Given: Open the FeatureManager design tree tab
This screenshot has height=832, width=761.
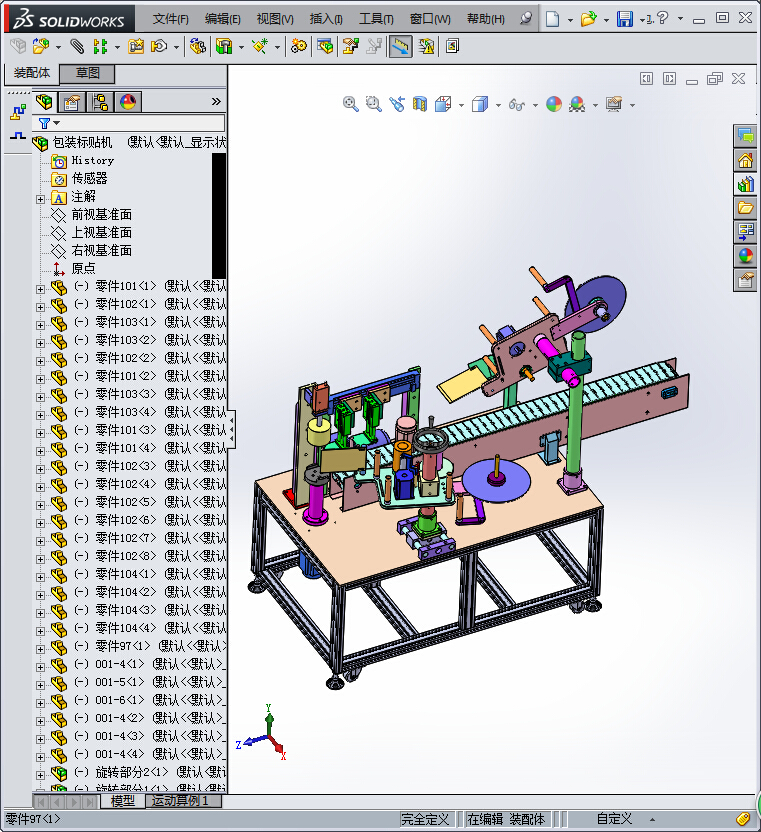Looking at the screenshot, I should (44, 101).
